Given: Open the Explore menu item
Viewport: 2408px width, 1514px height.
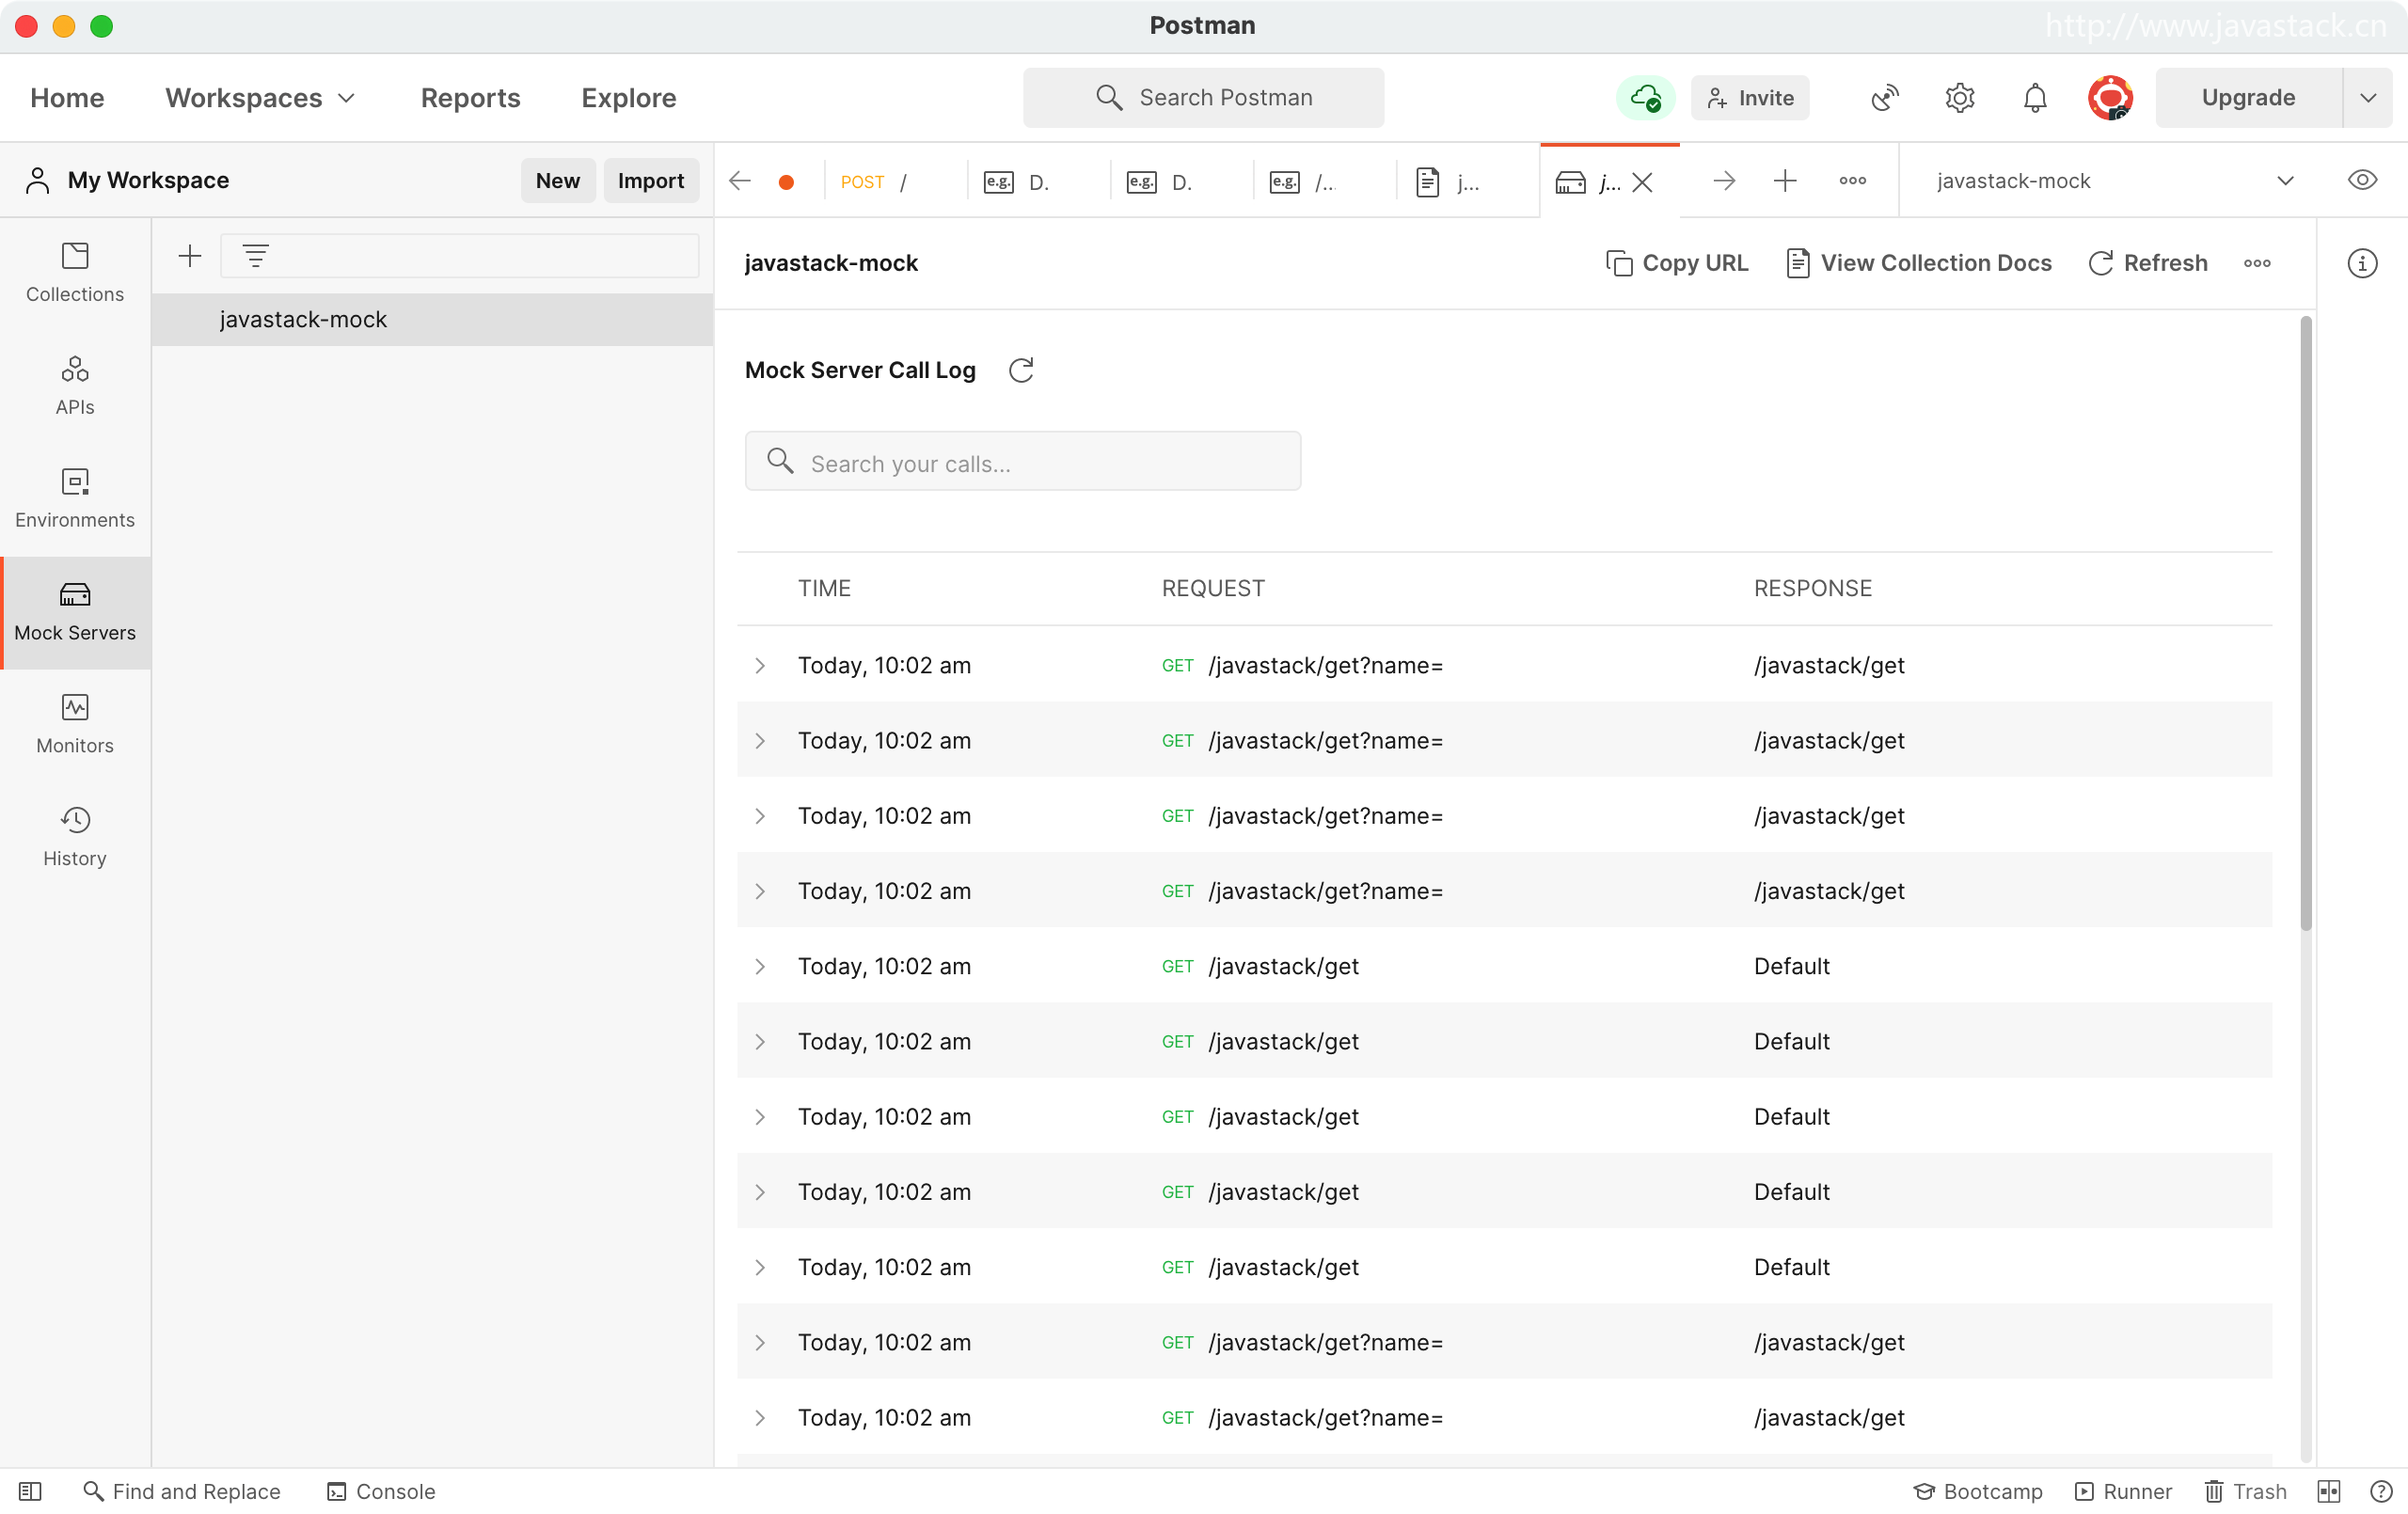Looking at the screenshot, I should pos(628,98).
